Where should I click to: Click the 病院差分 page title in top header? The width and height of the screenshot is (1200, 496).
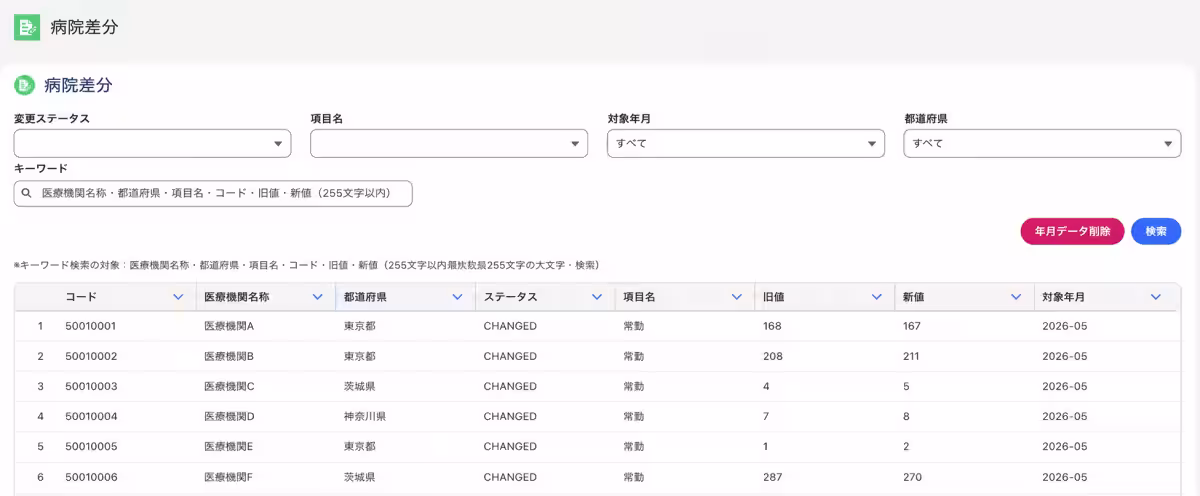click(84, 28)
